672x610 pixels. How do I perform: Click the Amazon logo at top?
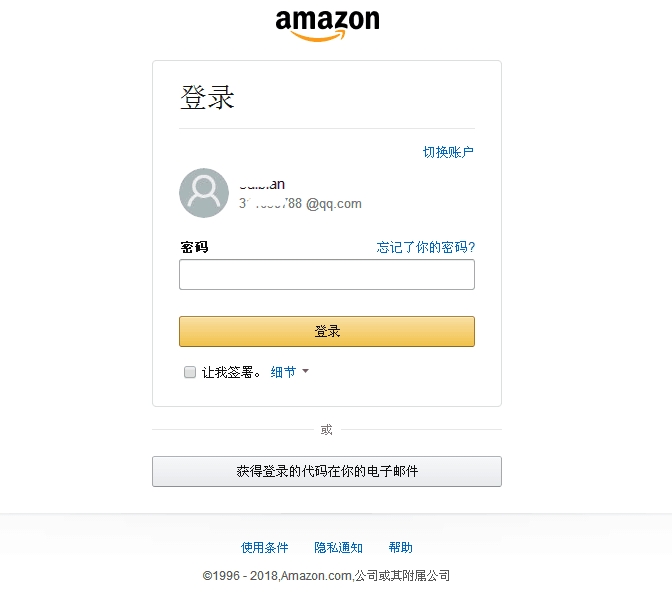(x=327, y=25)
